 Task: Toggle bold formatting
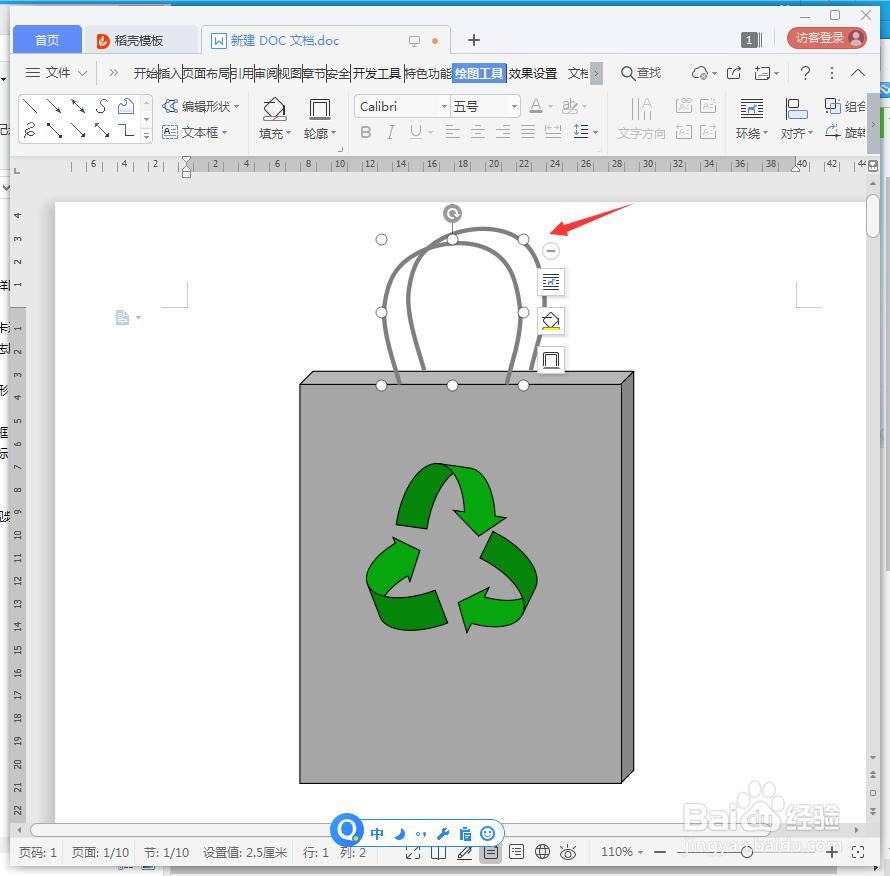click(x=366, y=132)
